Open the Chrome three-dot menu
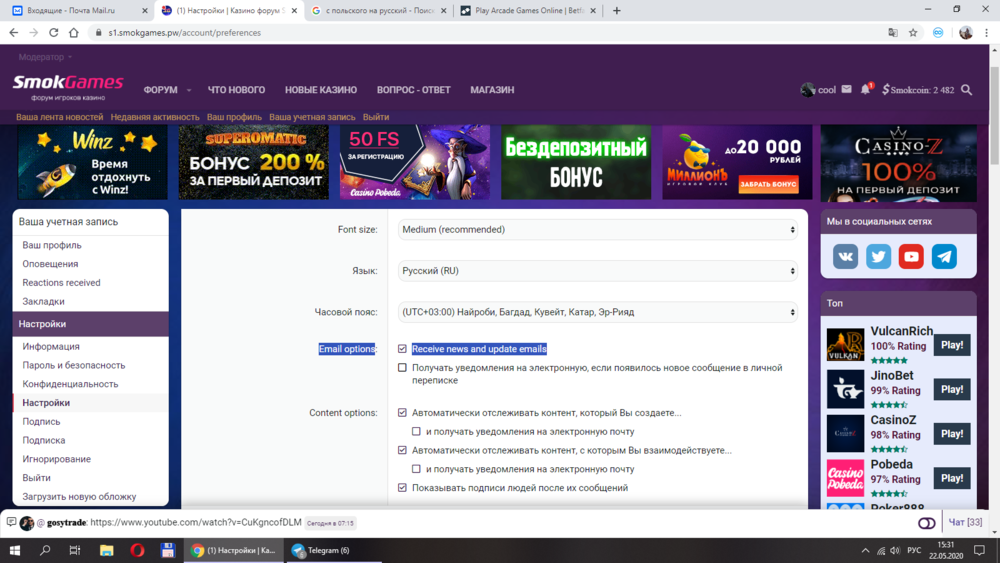This screenshot has height=563, width=1000. coord(987,33)
